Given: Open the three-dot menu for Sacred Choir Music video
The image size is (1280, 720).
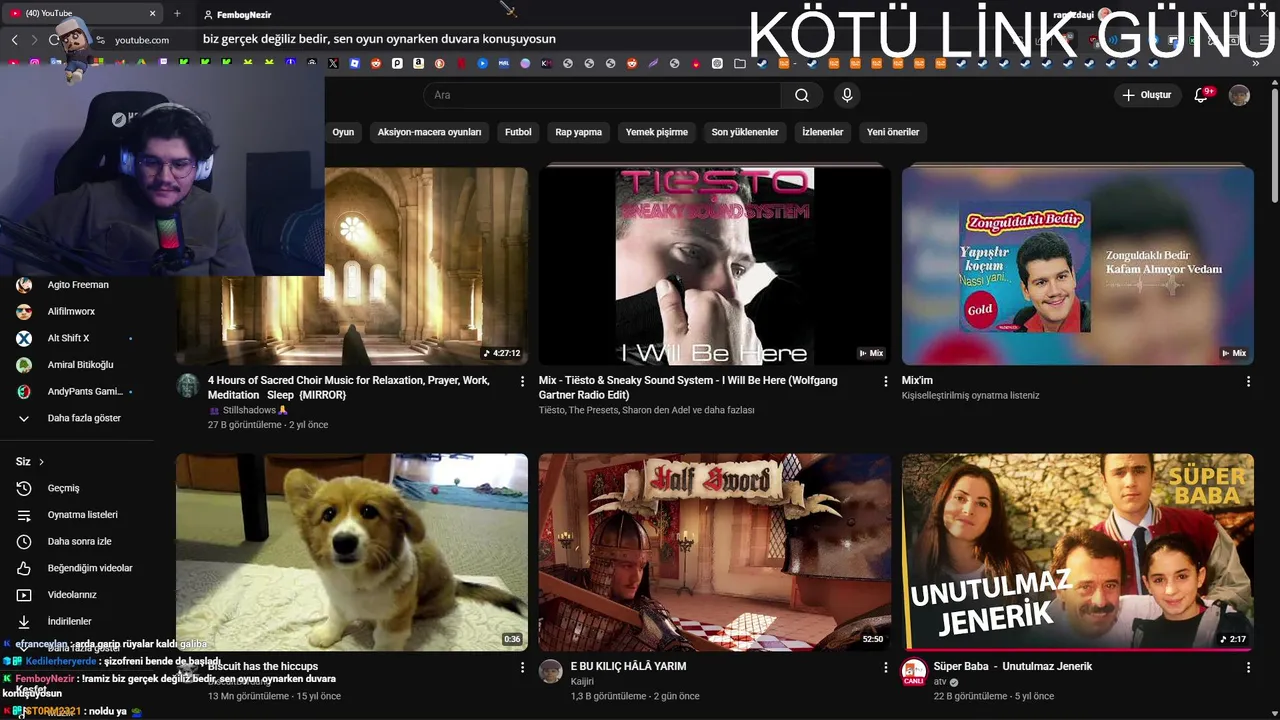Looking at the screenshot, I should pyautogui.click(x=522, y=381).
